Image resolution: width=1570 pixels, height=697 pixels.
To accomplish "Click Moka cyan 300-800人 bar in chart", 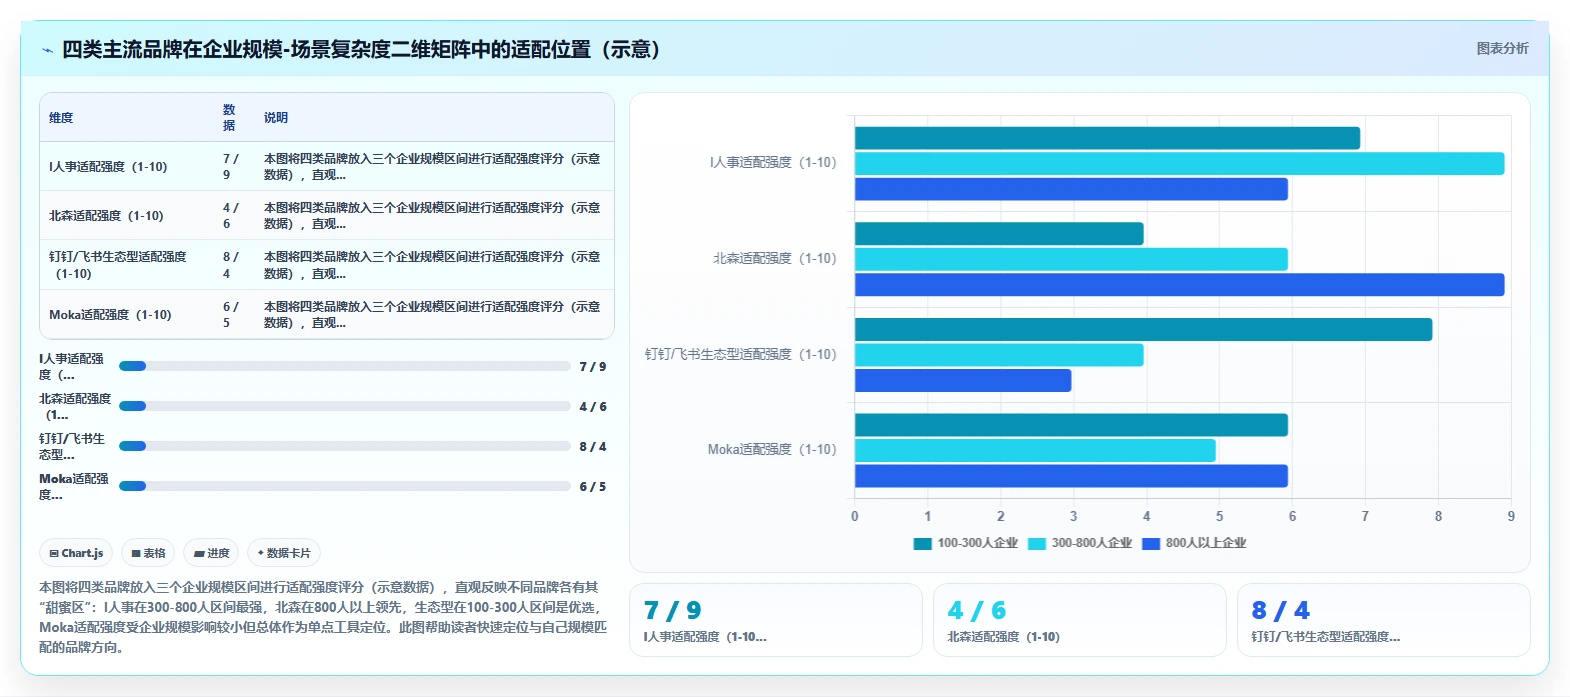I will point(1035,450).
